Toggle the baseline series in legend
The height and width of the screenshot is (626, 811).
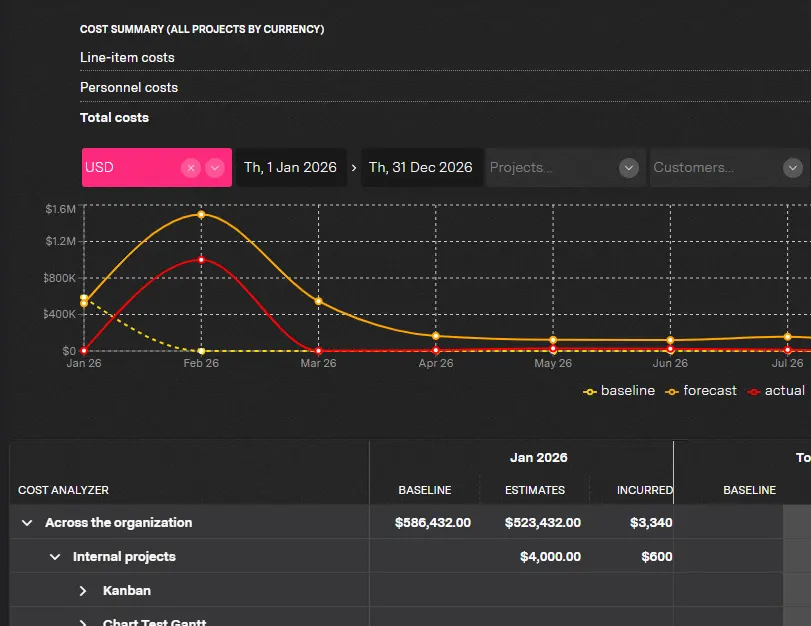[619, 391]
